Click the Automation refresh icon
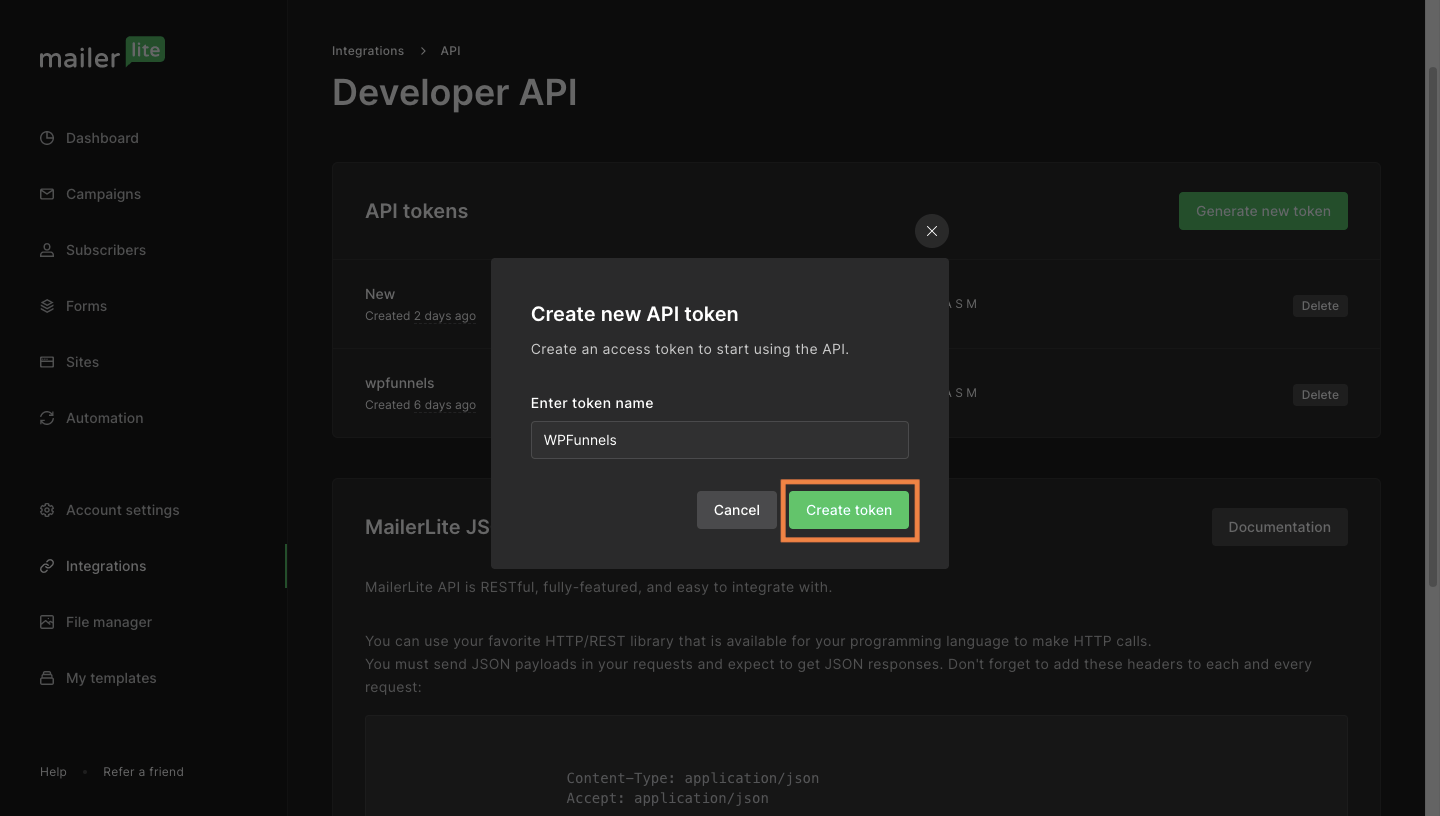This screenshot has width=1440, height=816. pos(47,418)
